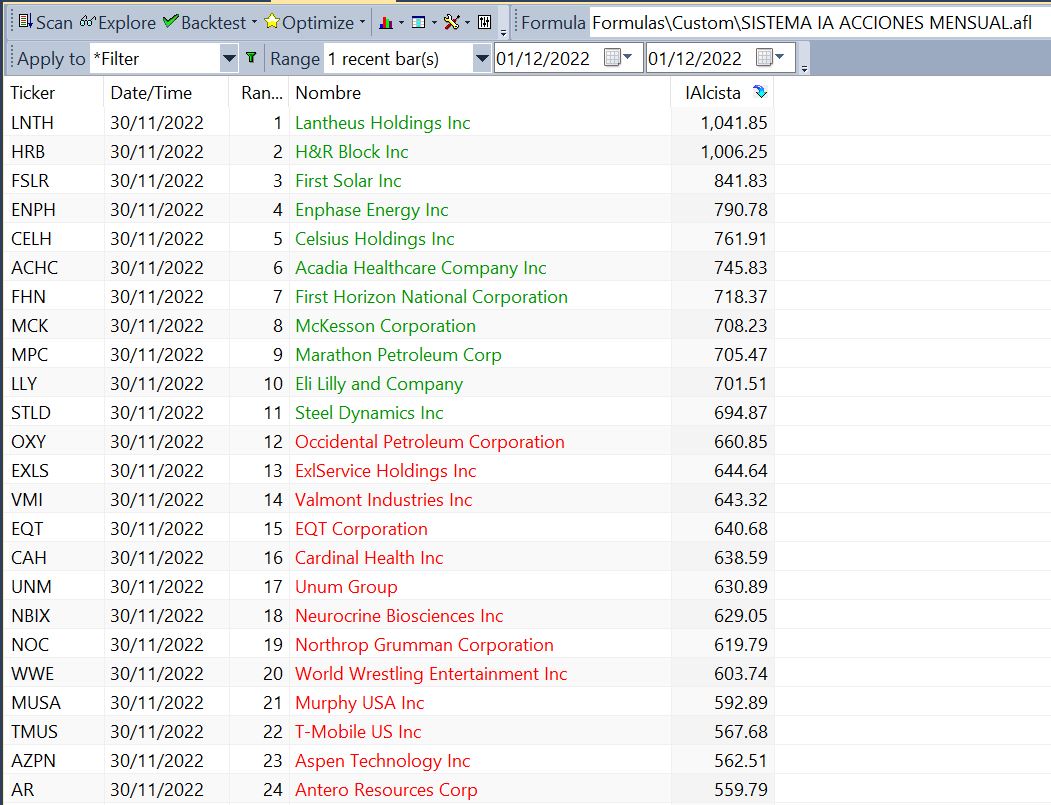Click the sort arrow icon in IAlcista header
The image size is (1051, 805).
tap(759, 92)
